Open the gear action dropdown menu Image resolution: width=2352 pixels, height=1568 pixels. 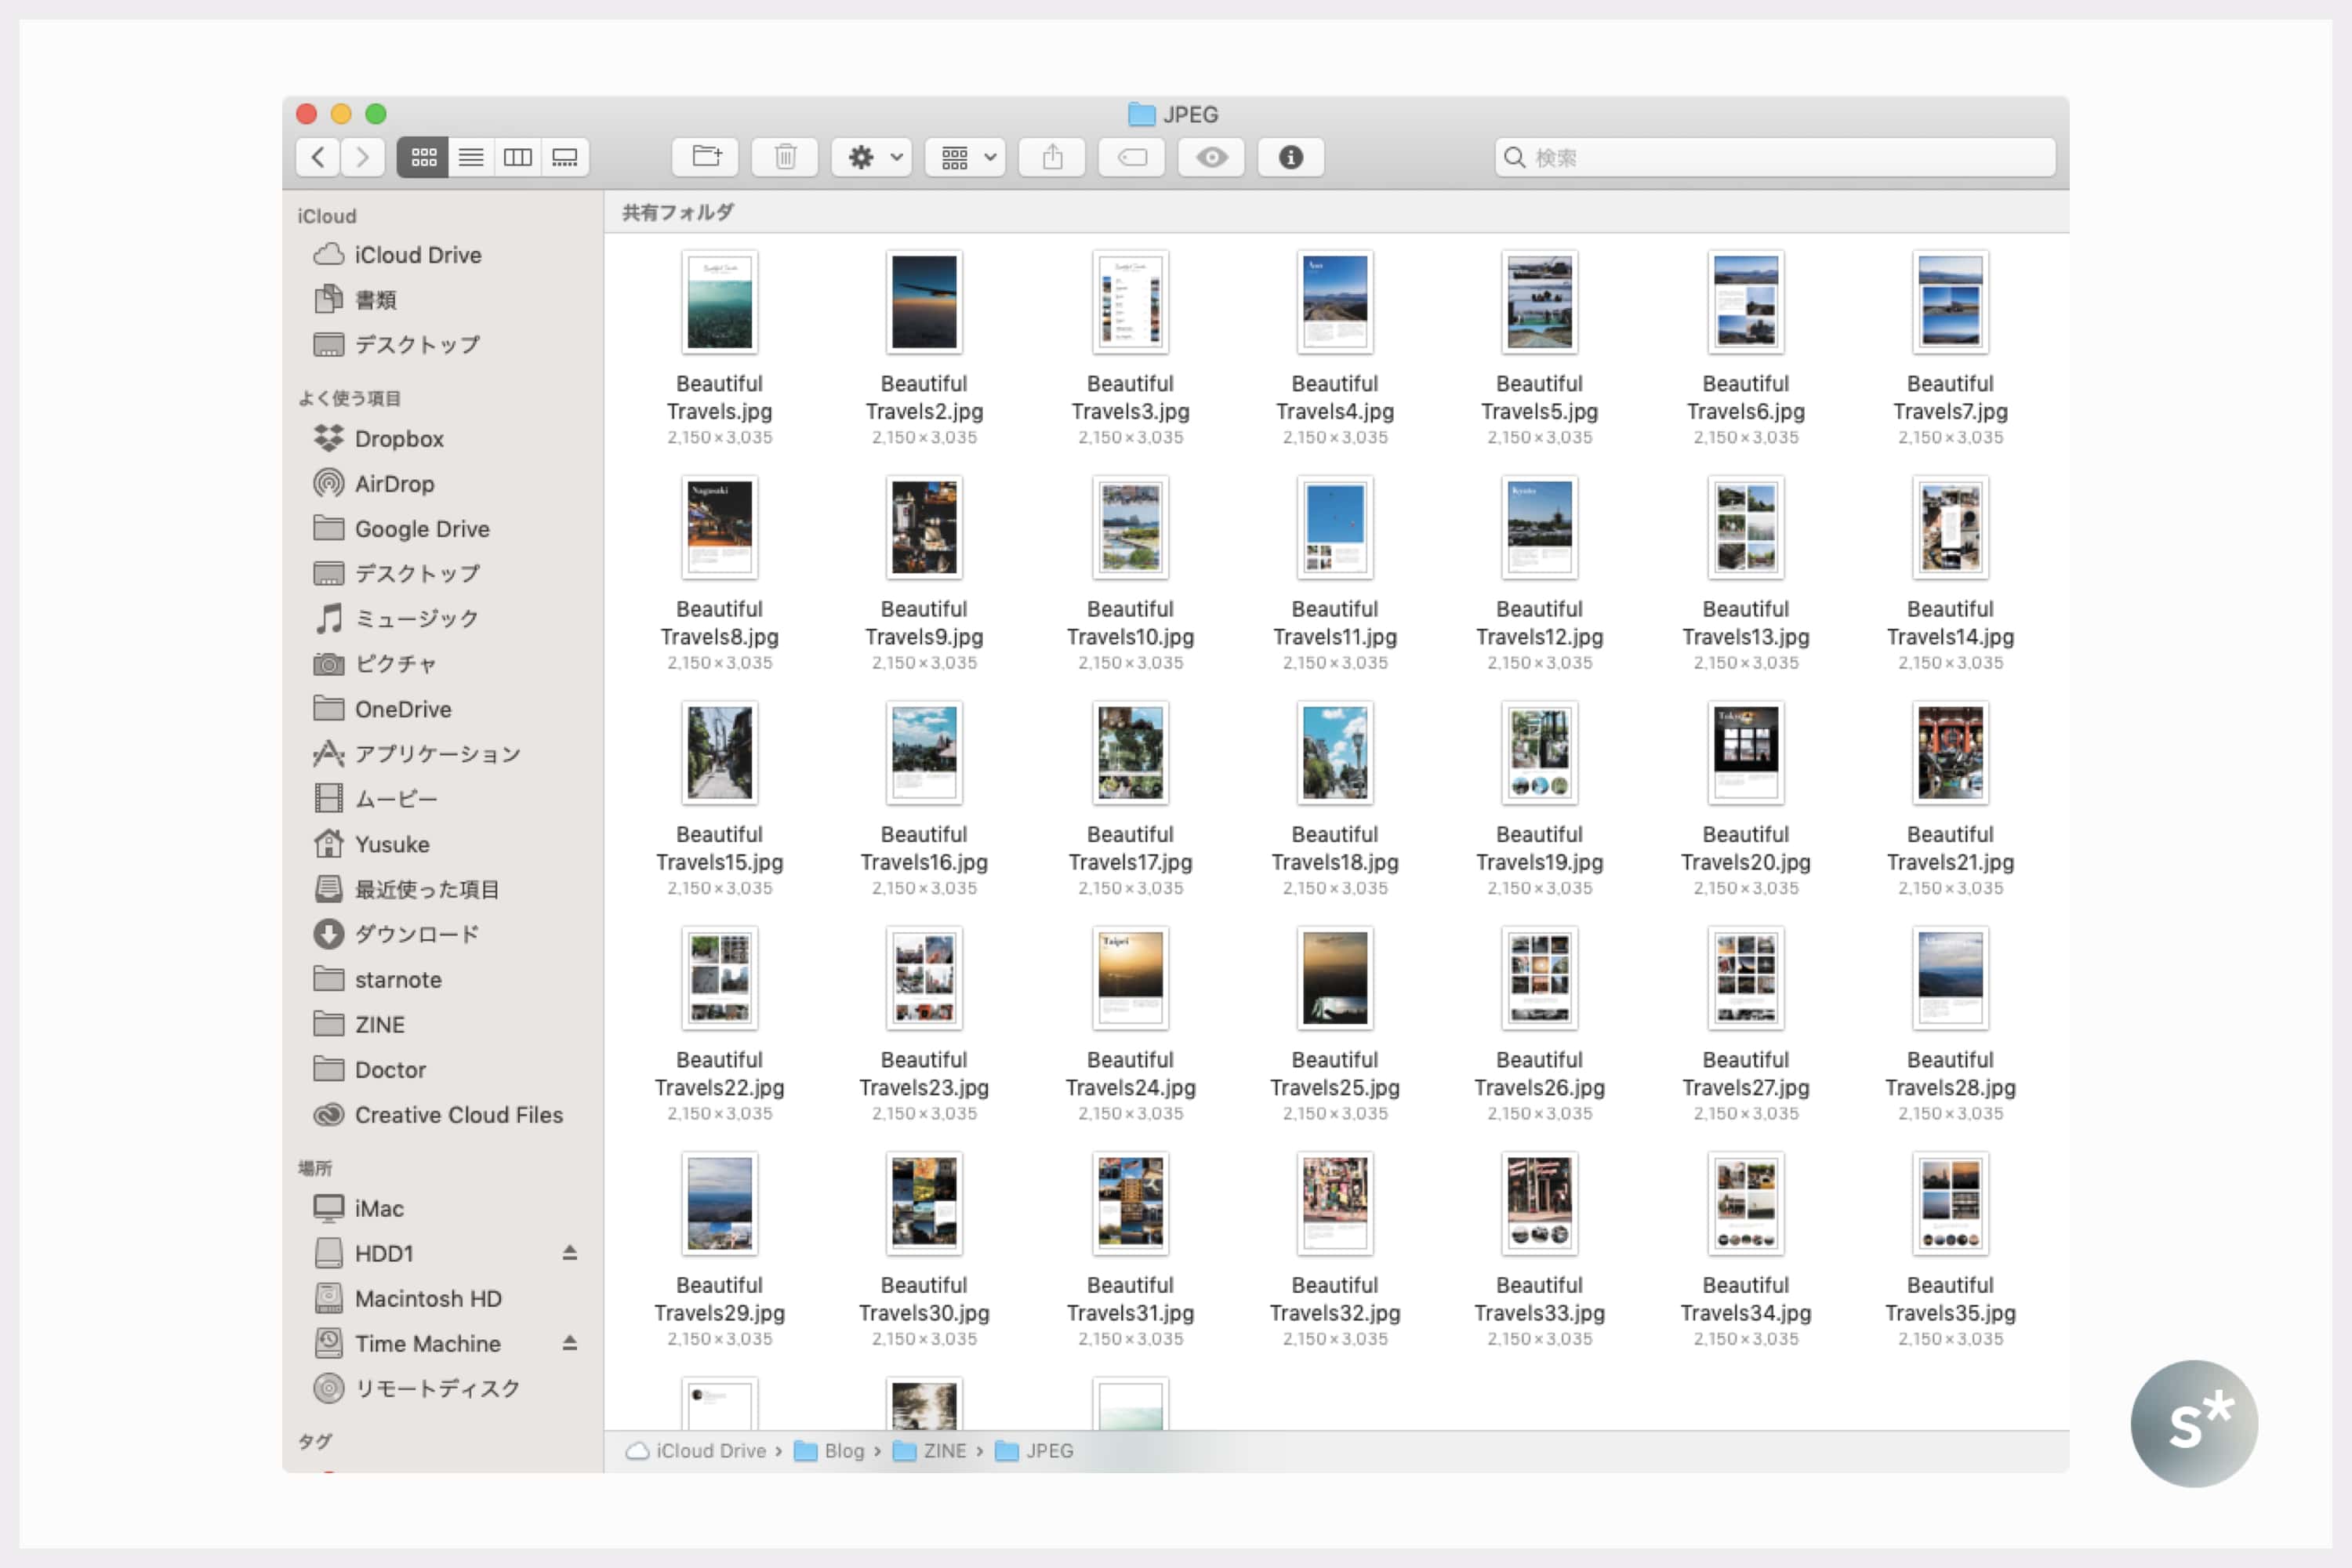(x=872, y=157)
